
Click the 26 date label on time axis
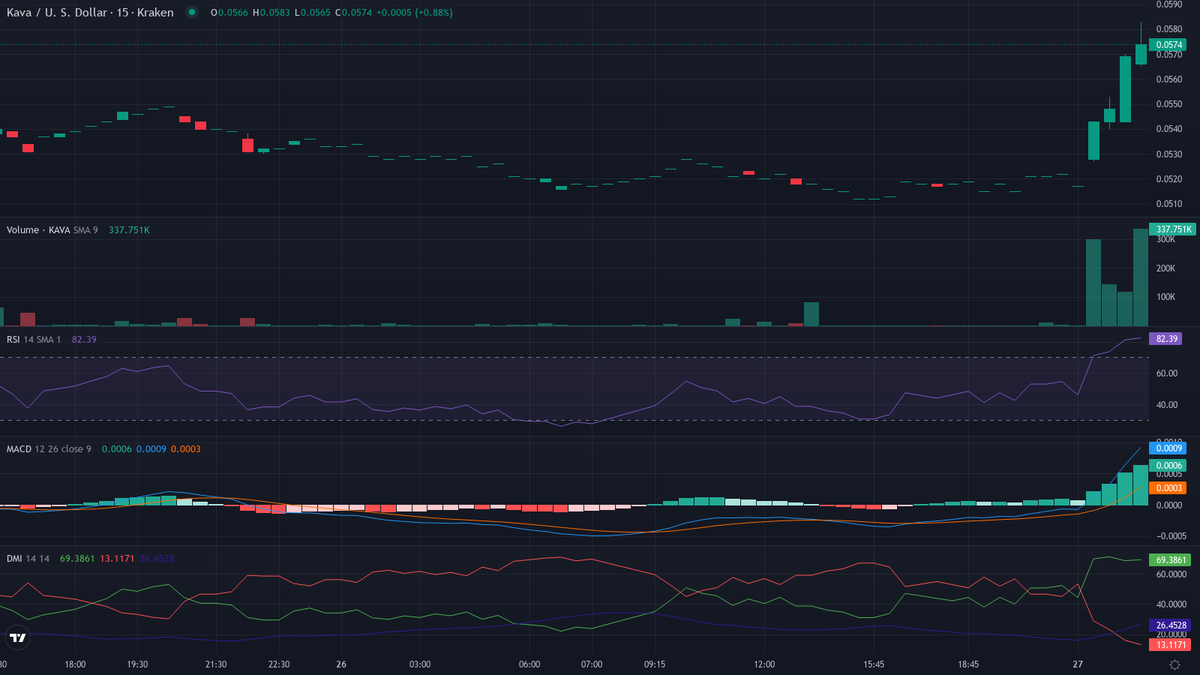click(x=341, y=664)
